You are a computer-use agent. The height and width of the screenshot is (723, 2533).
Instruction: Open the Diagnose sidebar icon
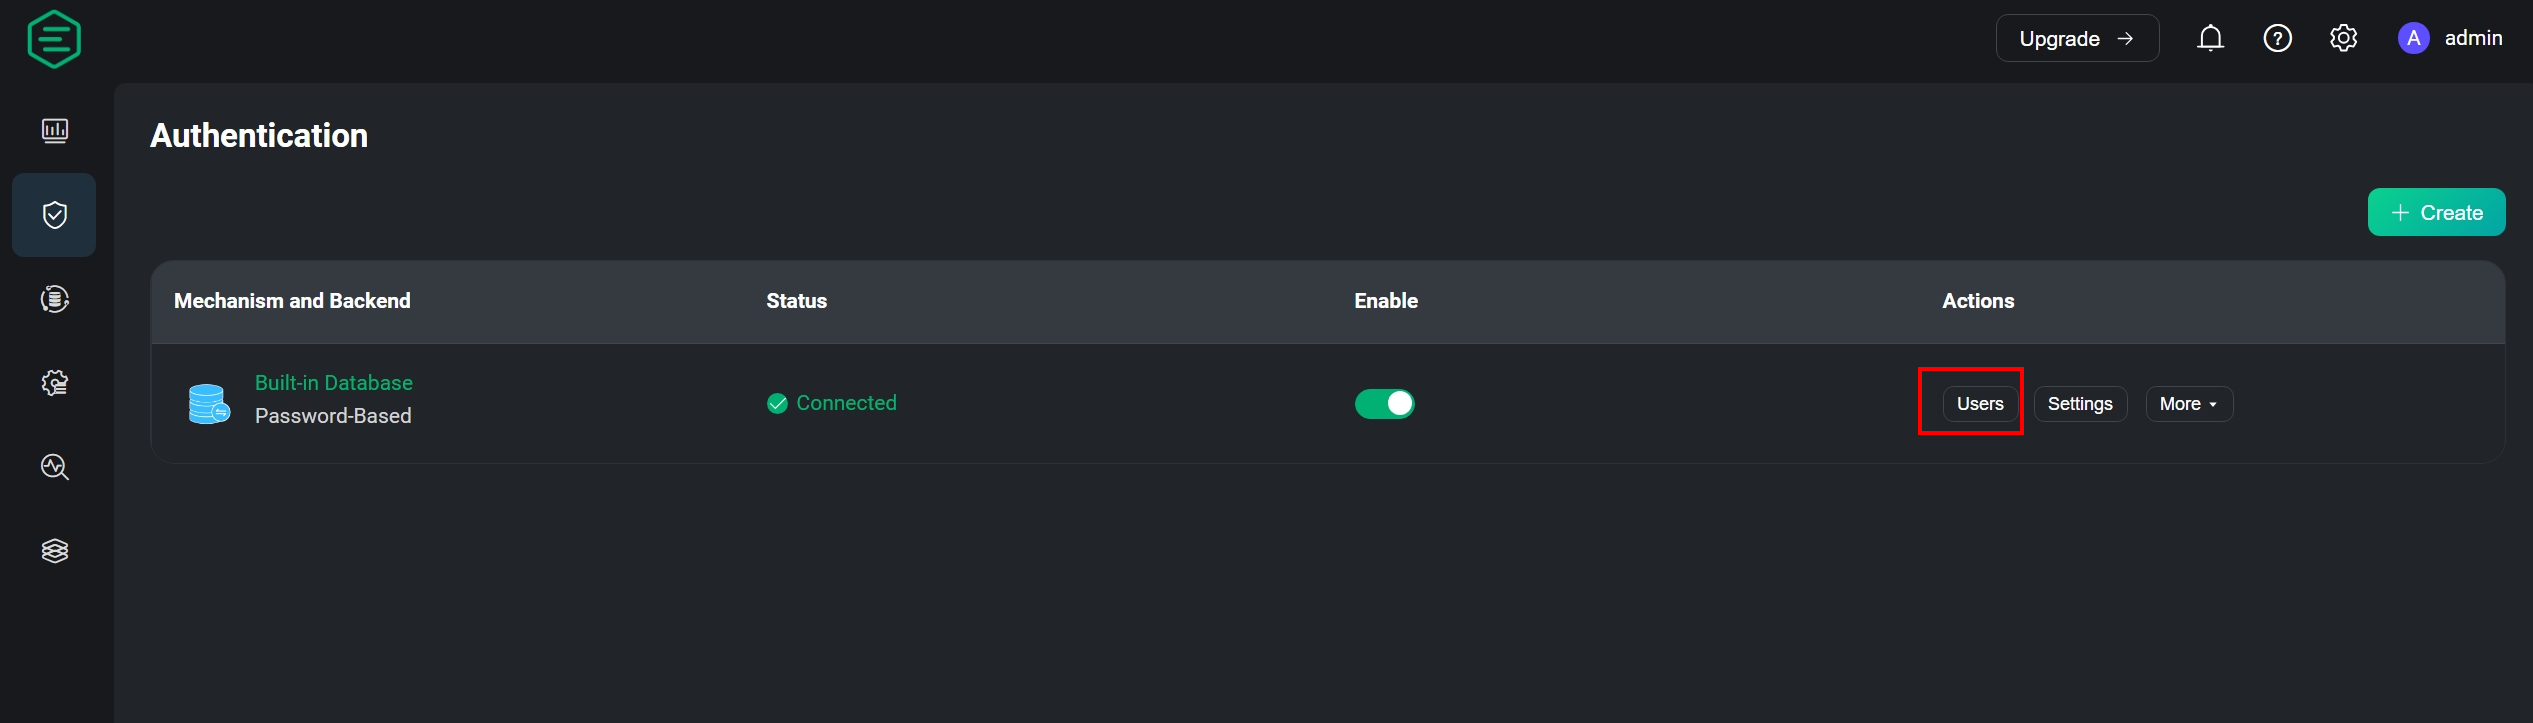[55, 467]
